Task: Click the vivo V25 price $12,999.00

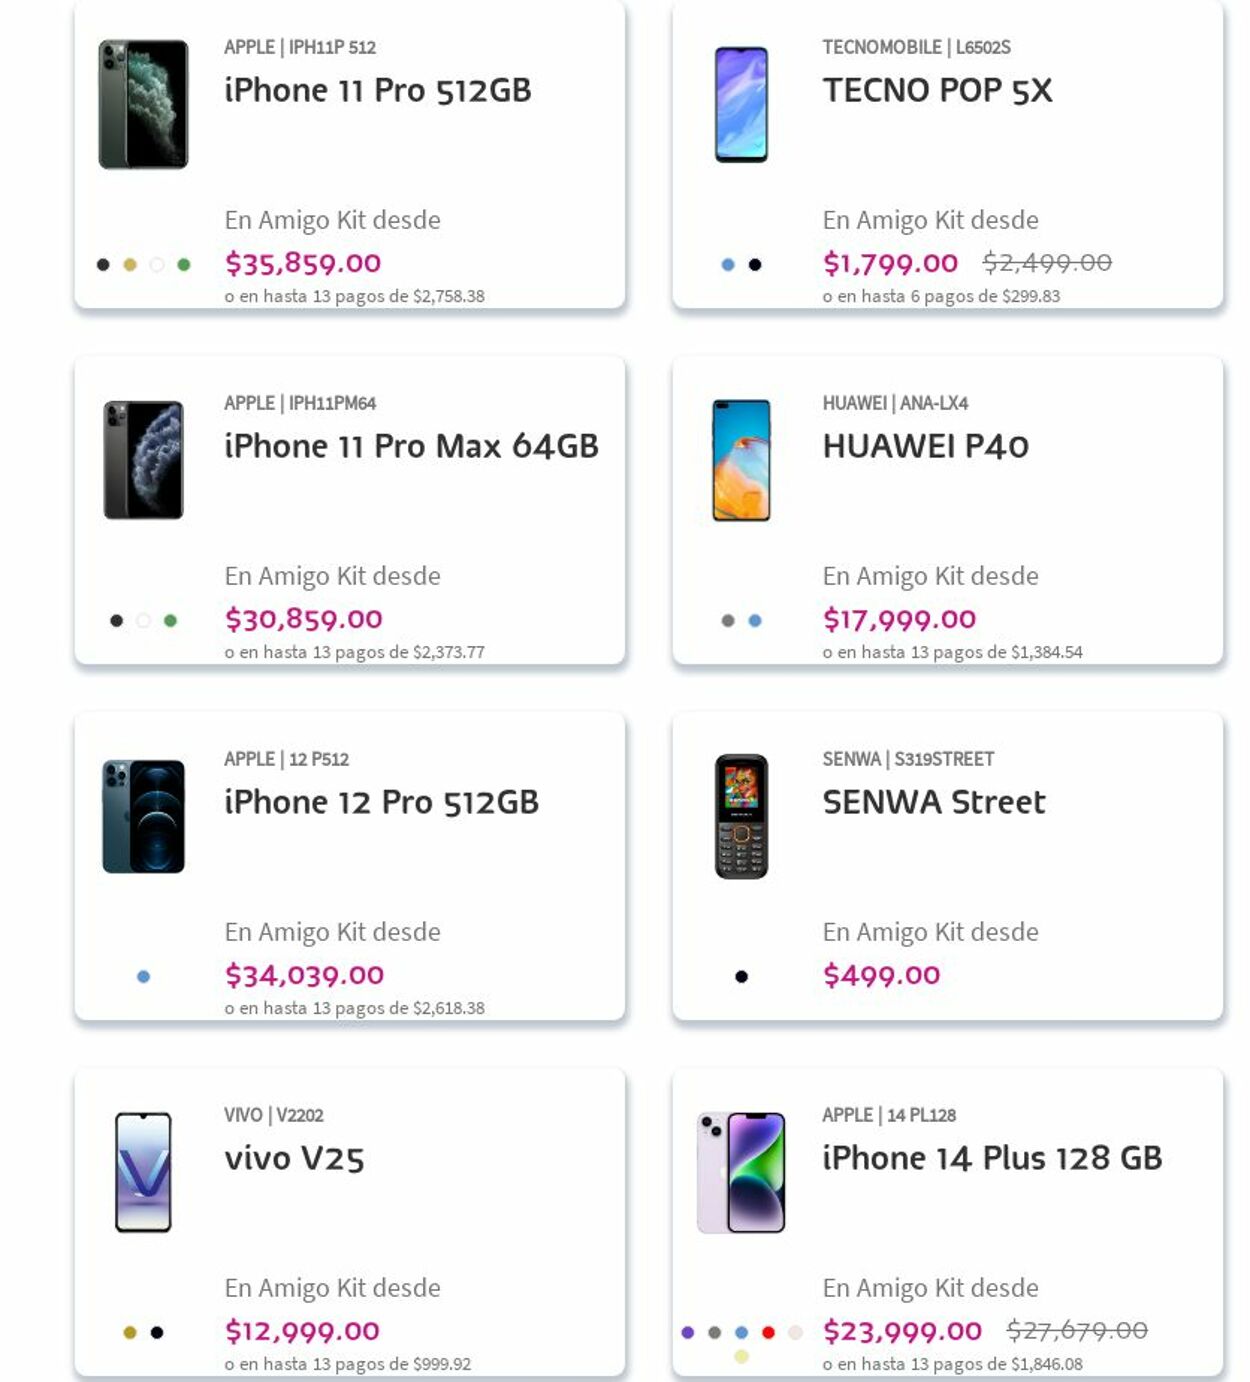Action: pos(302,1331)
